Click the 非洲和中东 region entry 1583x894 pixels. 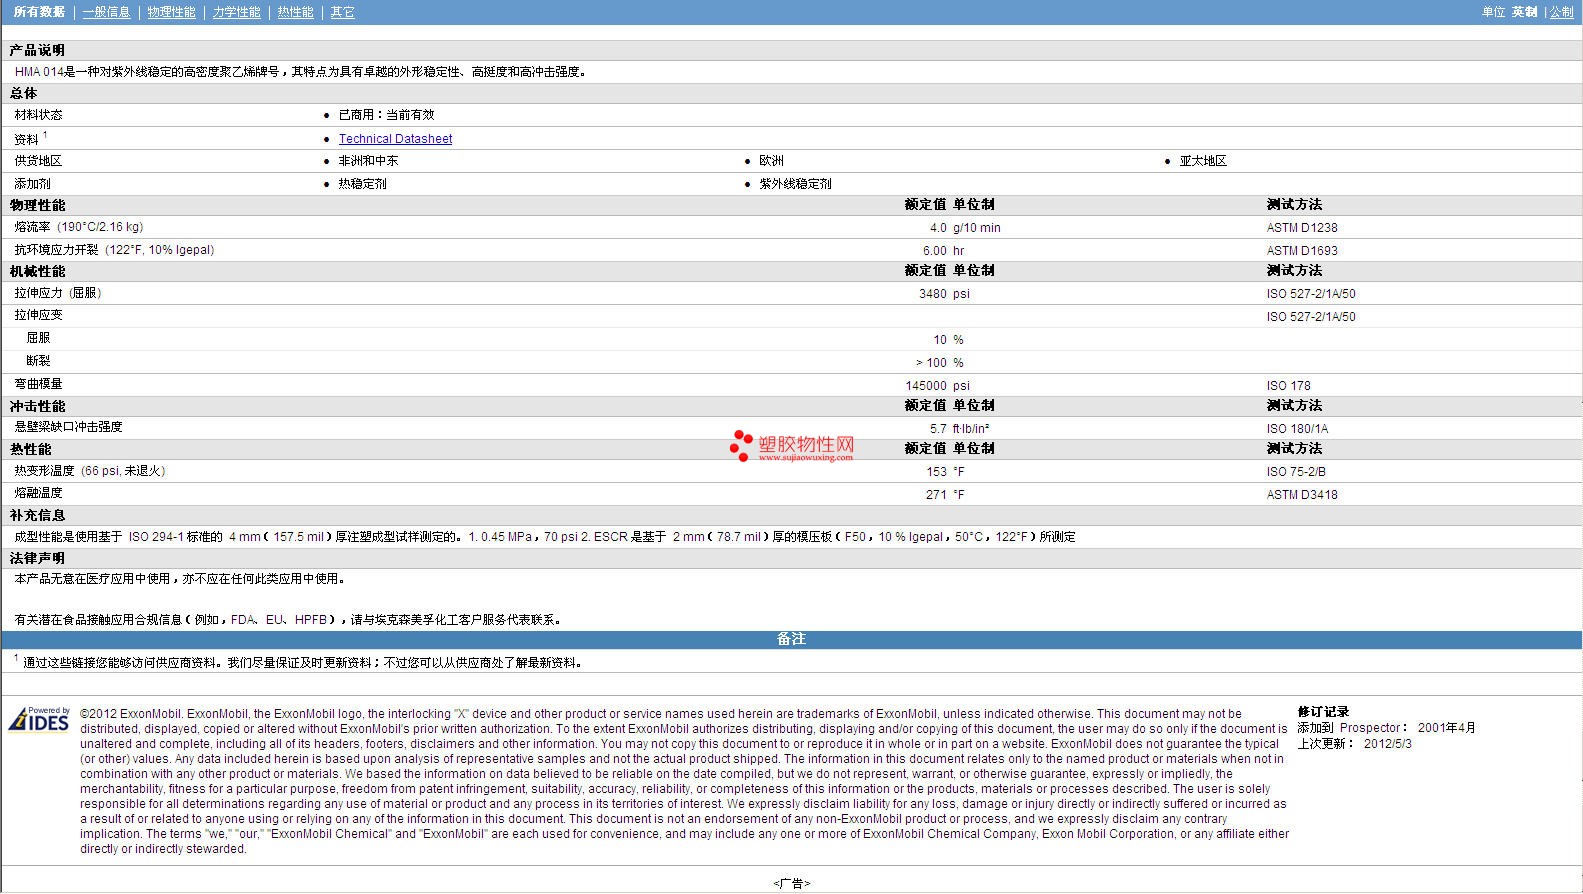[368, 161]
